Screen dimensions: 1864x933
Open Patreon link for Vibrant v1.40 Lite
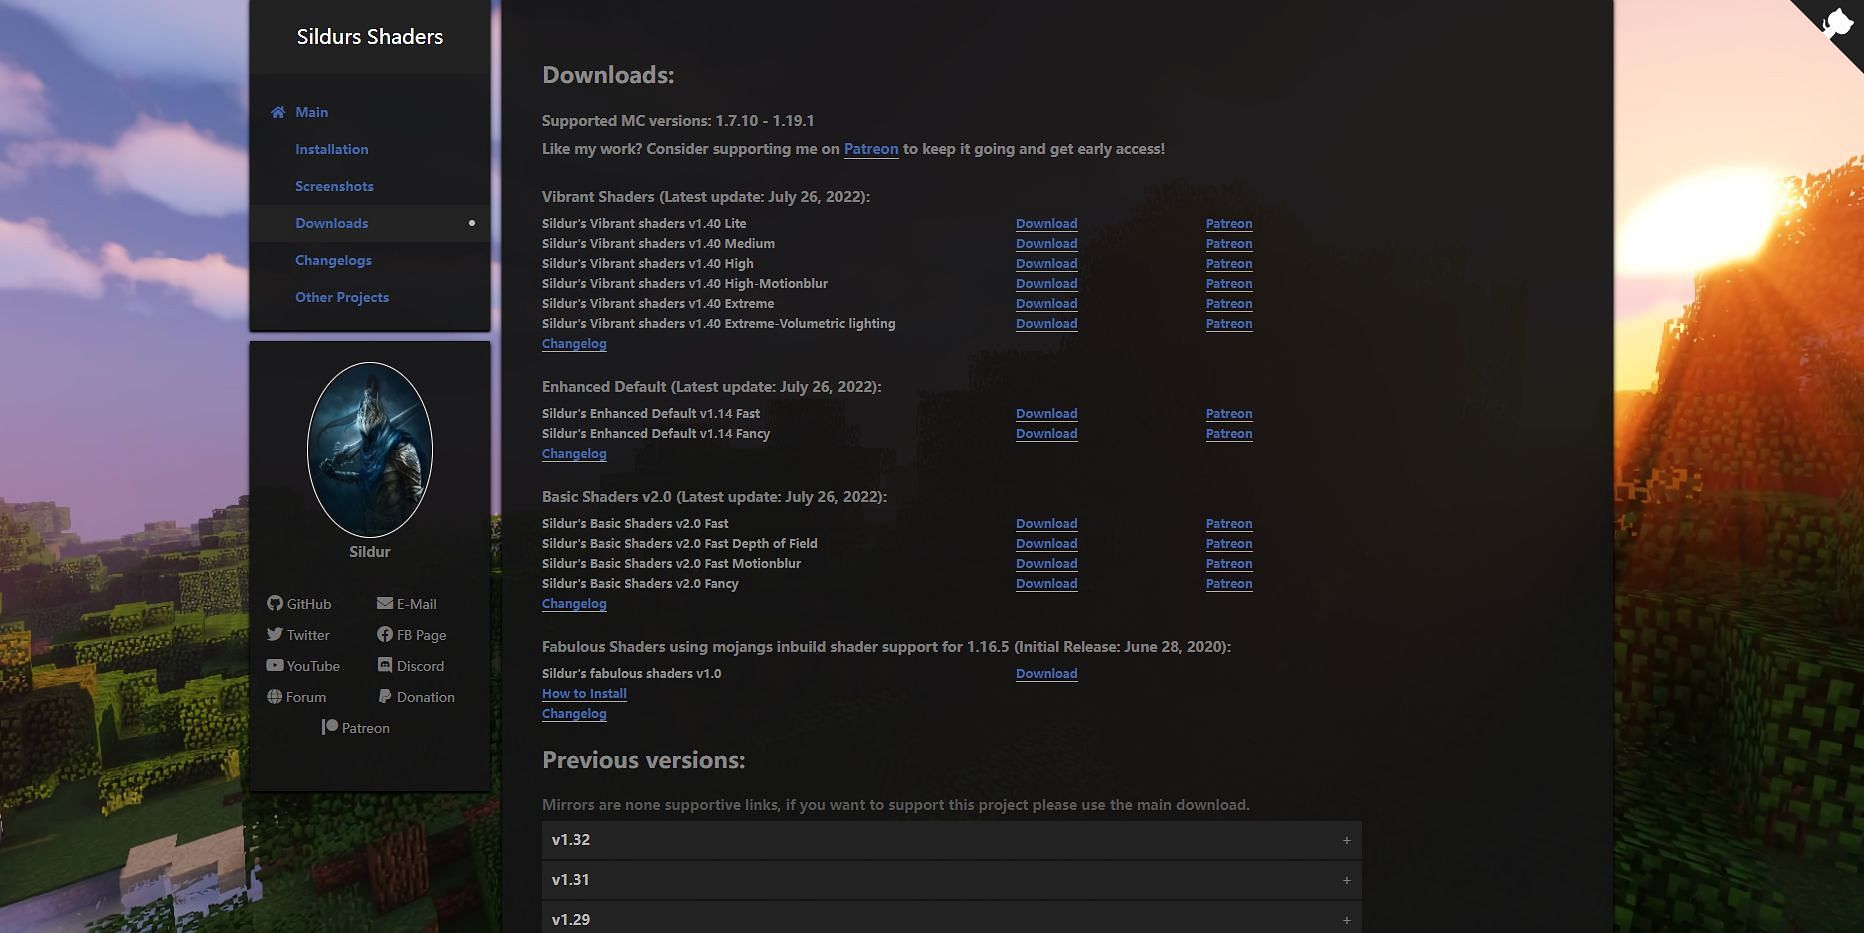pos(1229,224)
